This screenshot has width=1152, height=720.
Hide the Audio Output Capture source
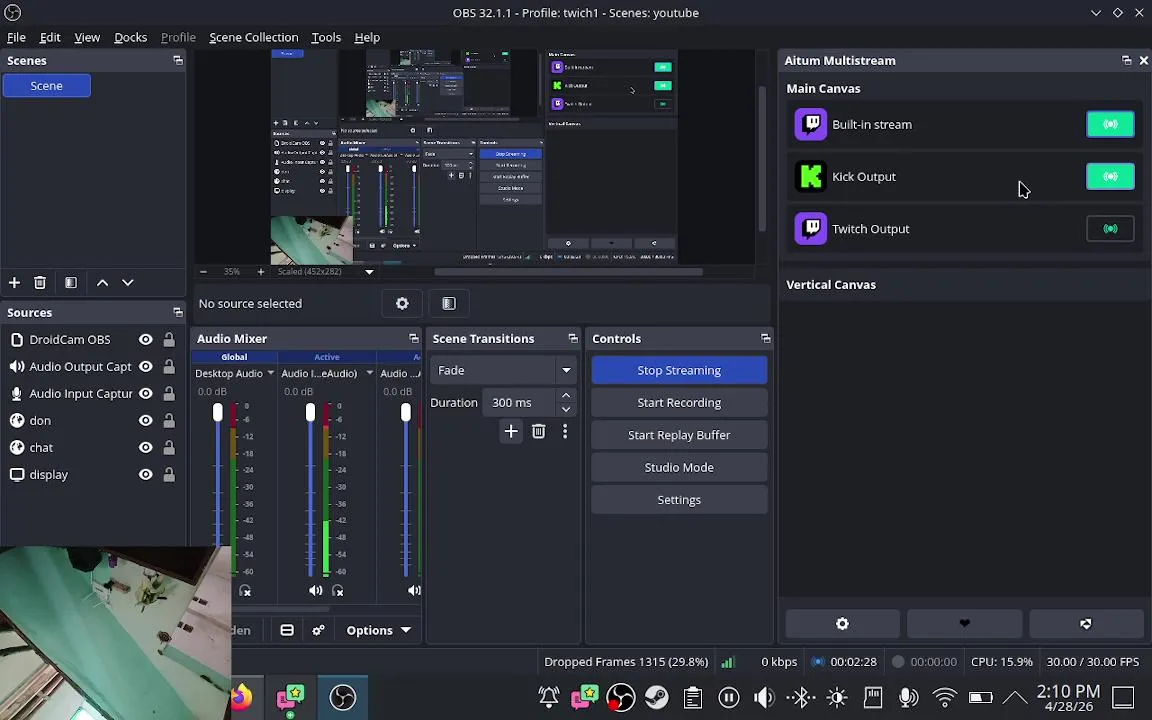[145, 367]
